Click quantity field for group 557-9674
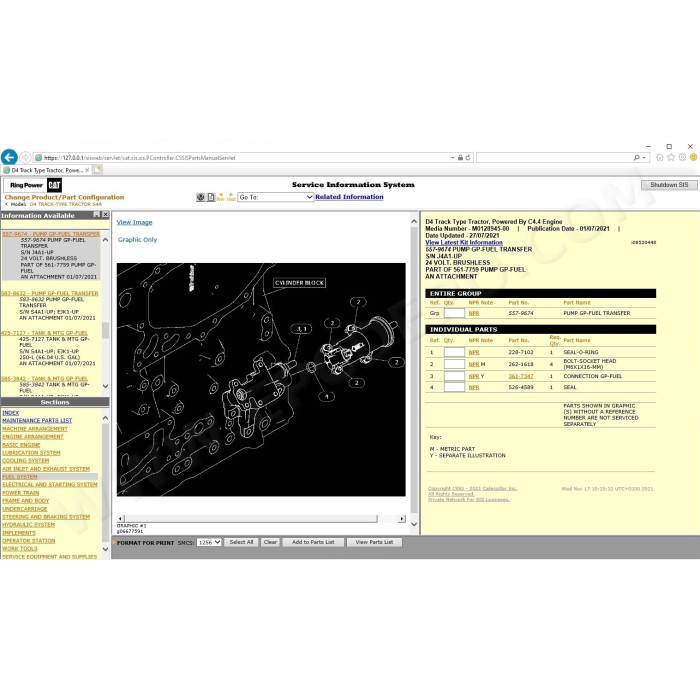The height and width of the screenshot is (700, 700). pyautogui.click(x=454, y=313)
